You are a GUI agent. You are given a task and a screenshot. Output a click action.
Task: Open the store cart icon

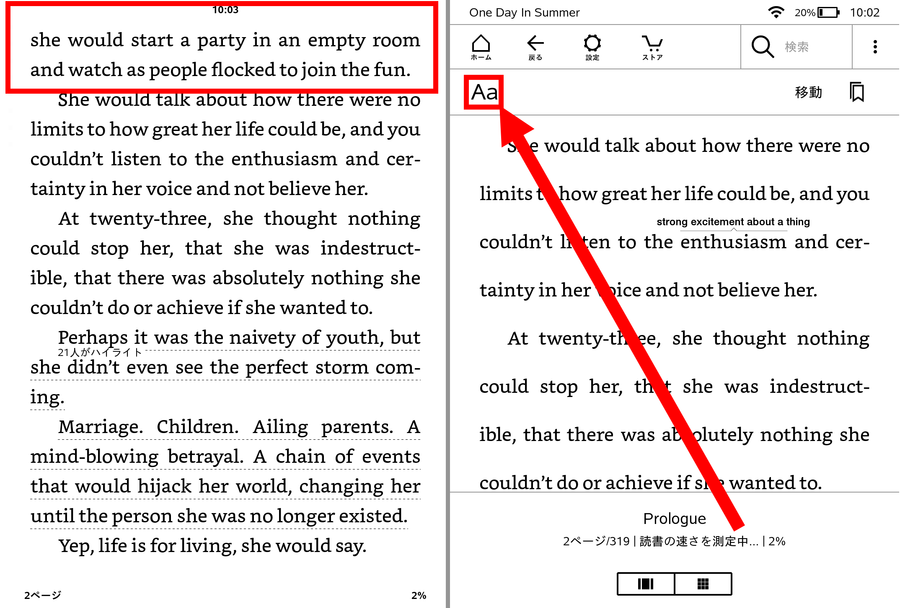tap(653, 47)
